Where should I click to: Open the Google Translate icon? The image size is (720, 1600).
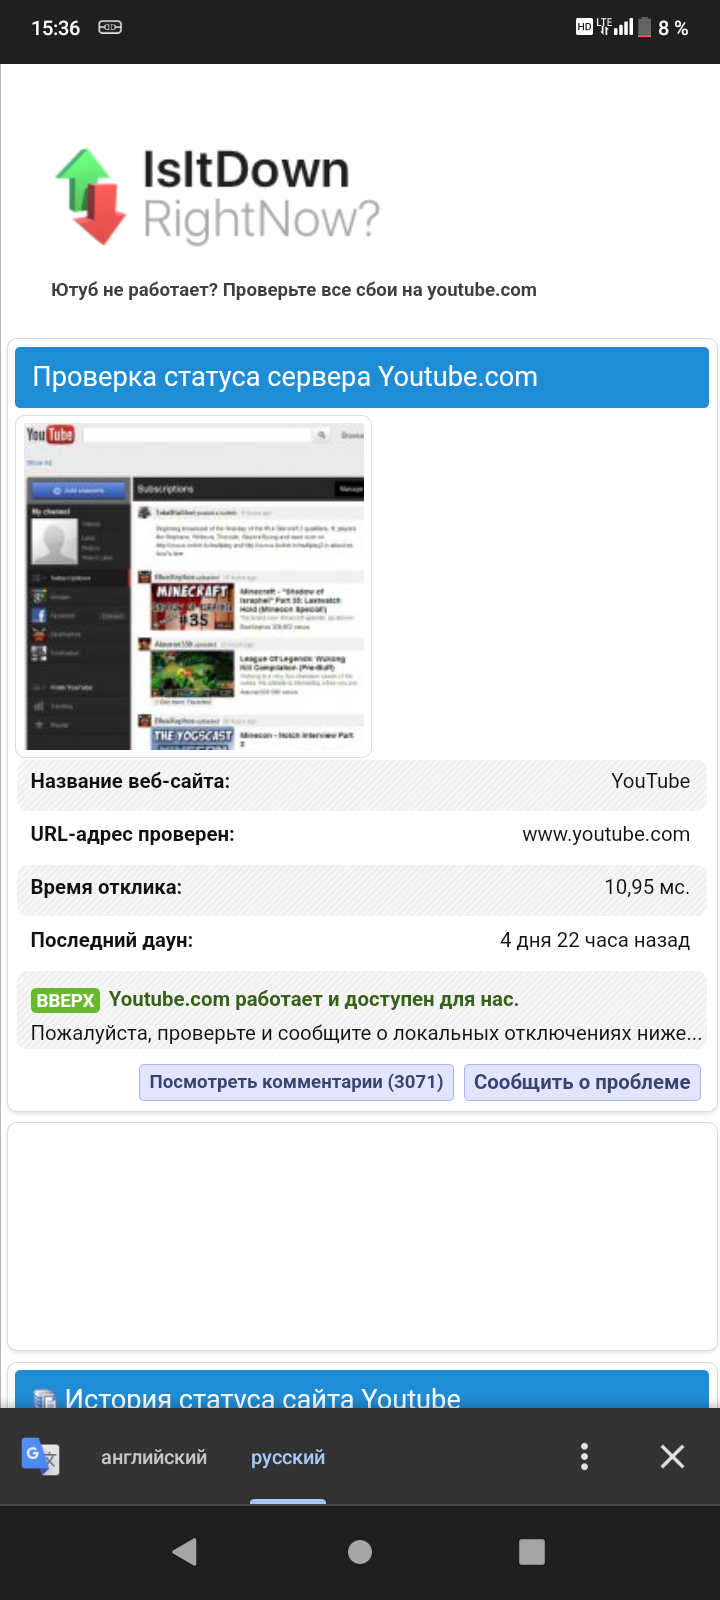click(41, 1456)
